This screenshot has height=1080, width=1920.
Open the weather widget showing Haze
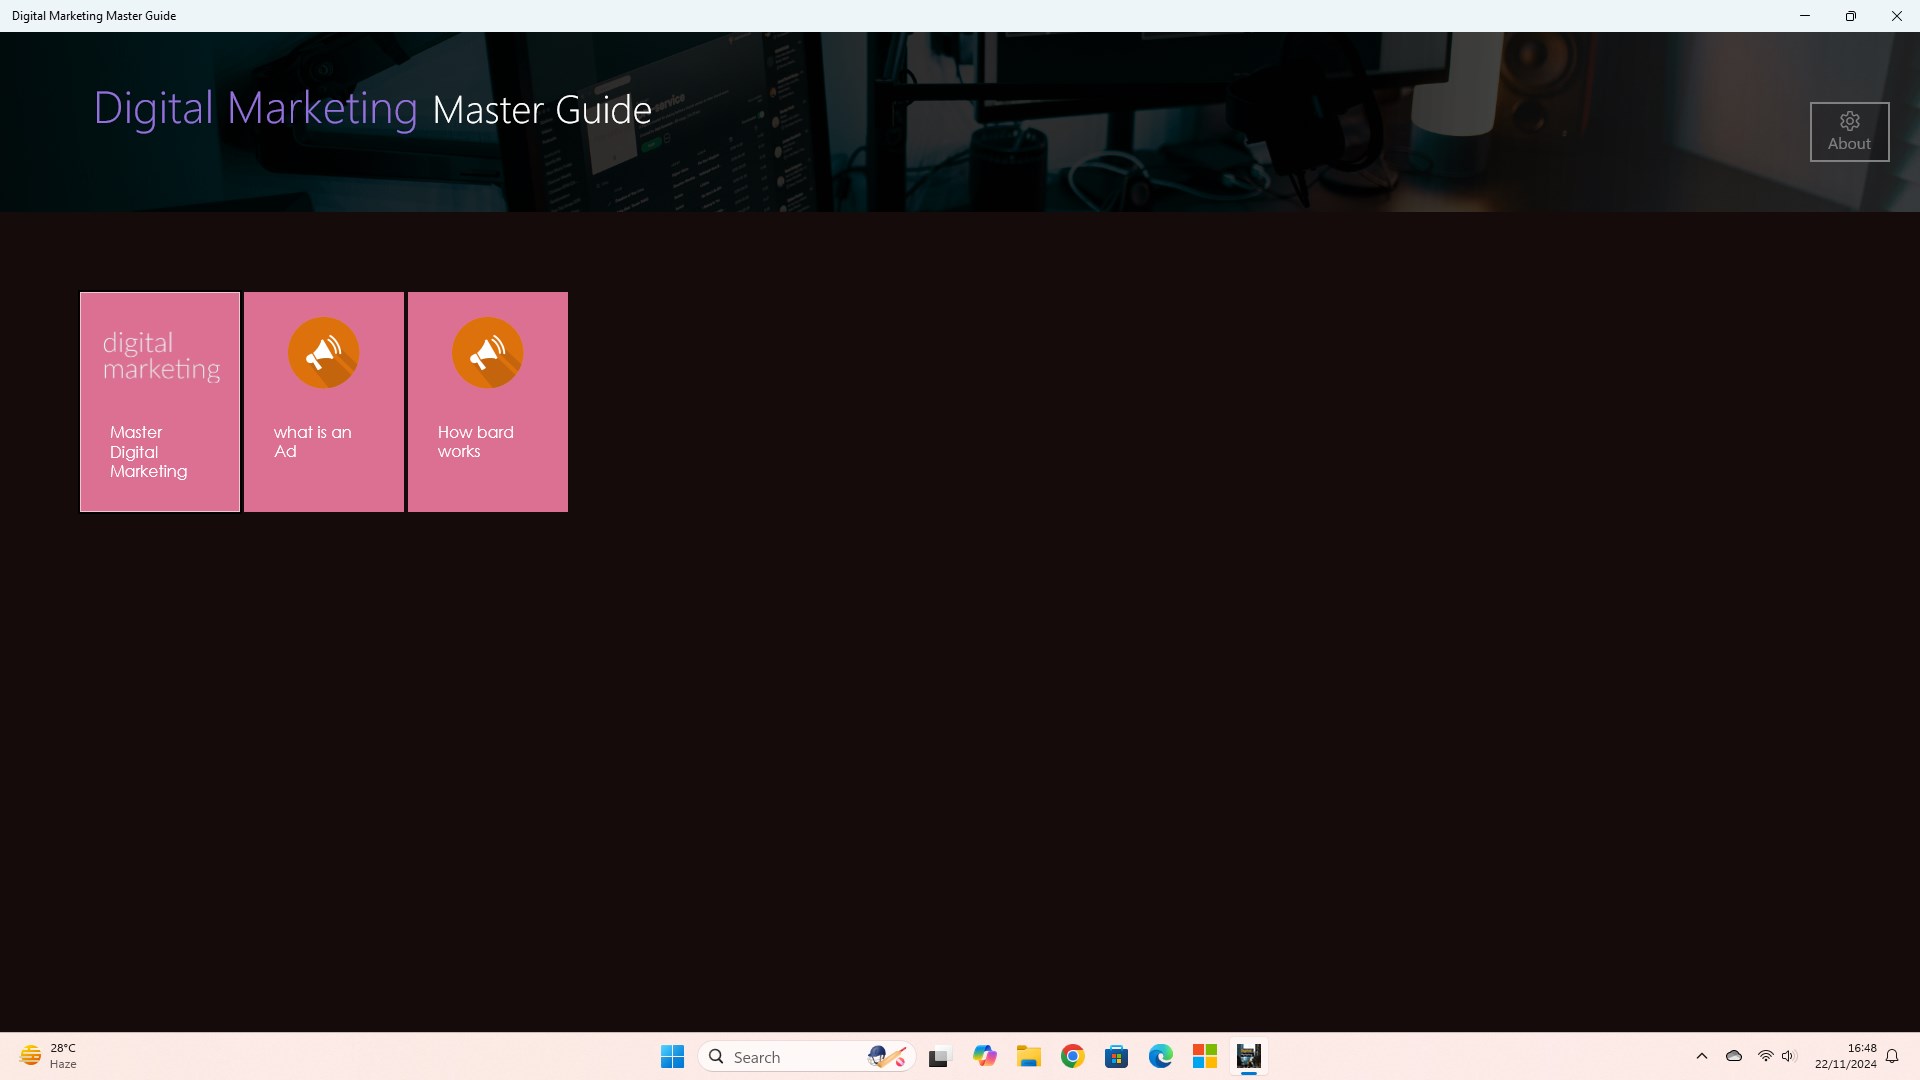[x=48, y=1057]
